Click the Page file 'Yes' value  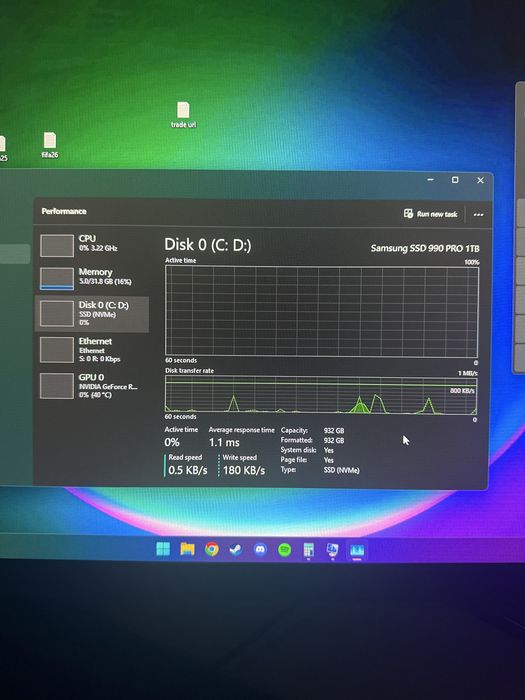click(x=329, y=460)
